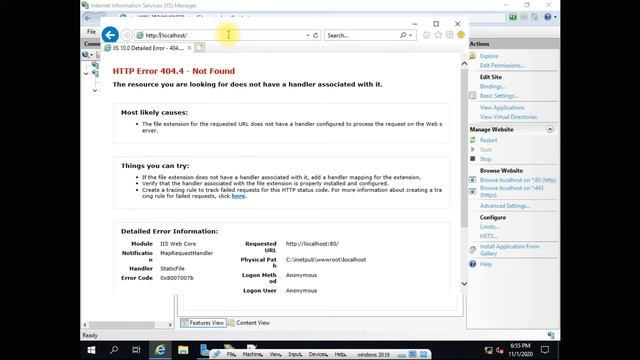Open the VirtualBox Devices menu
Image resolution: width=640 pixels, height=360 pixels.
tap(318, 354)
